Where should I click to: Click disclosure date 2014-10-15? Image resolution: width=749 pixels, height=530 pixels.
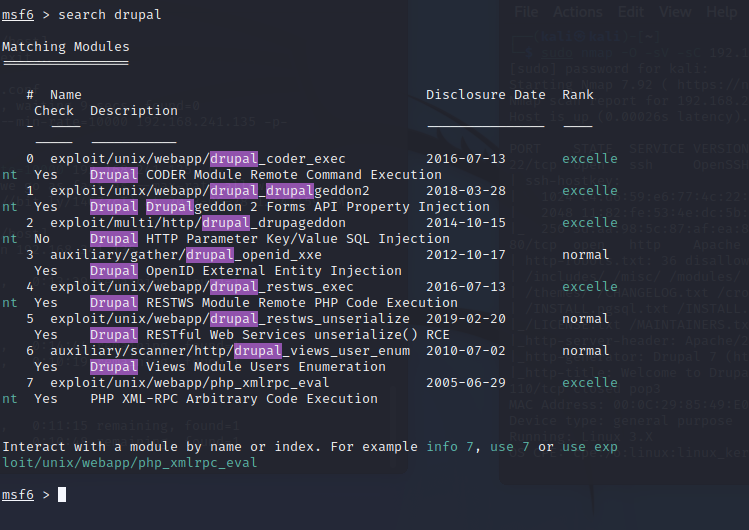466,223
